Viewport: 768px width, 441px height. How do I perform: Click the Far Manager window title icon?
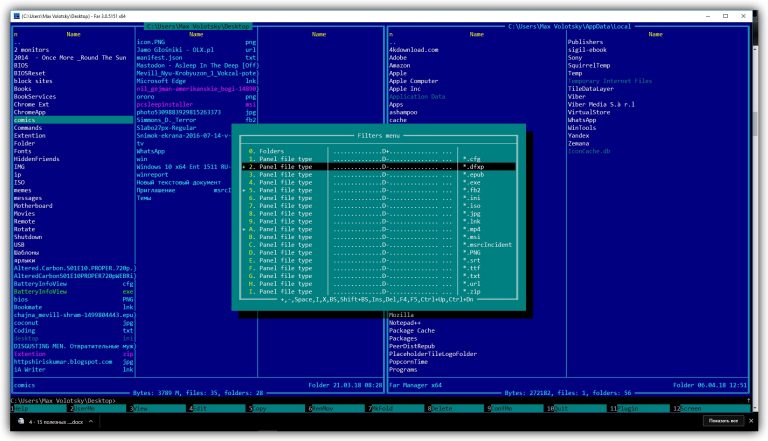9,7
